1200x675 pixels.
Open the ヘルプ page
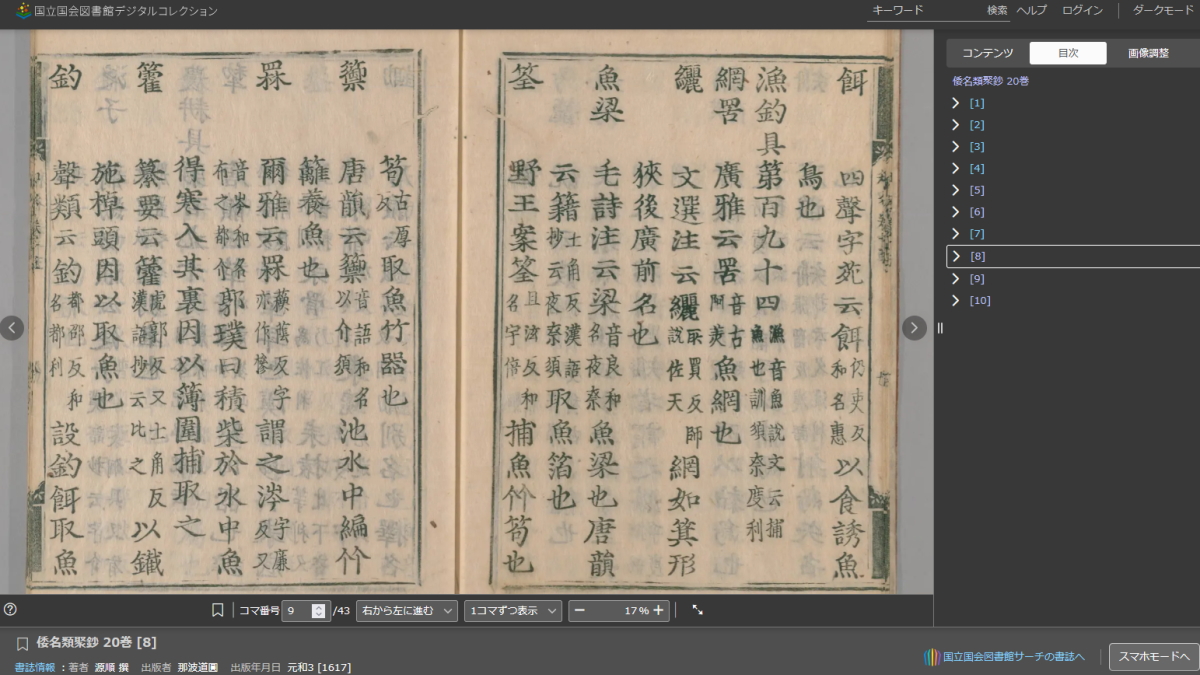[x=1031, y=10]
